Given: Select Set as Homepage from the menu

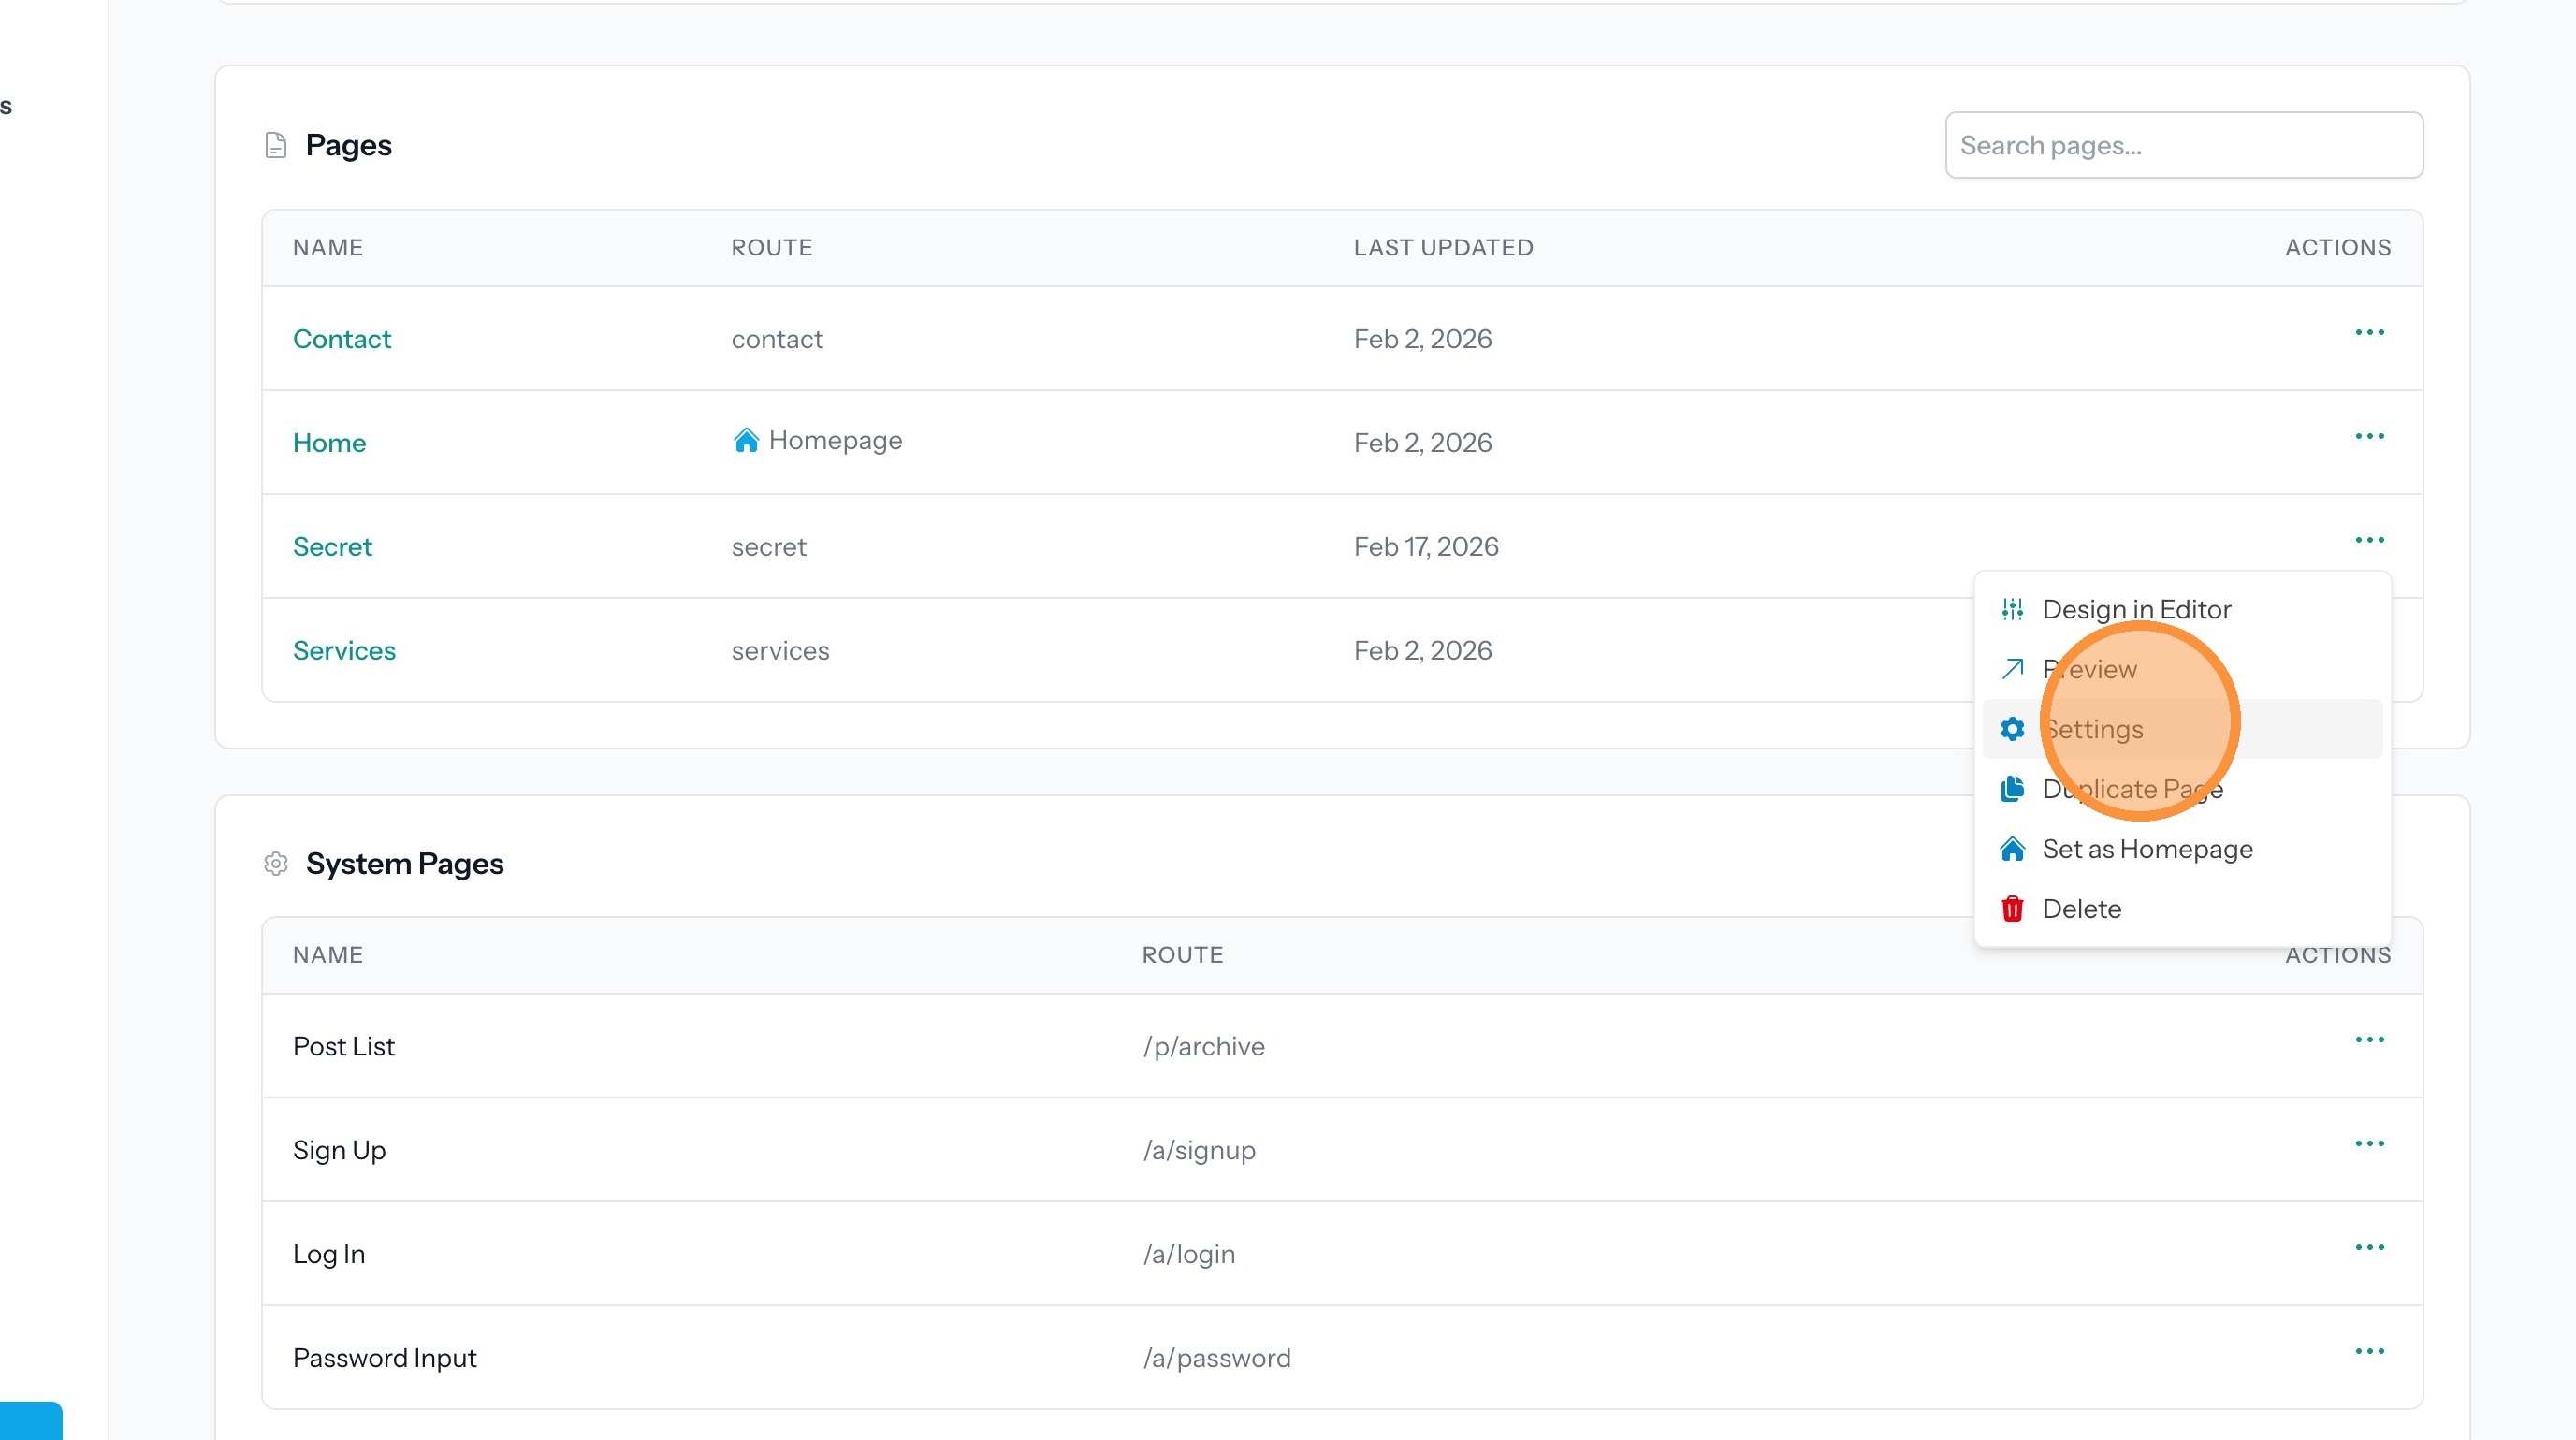Looking at the screenshot, I should point(2147,849).
